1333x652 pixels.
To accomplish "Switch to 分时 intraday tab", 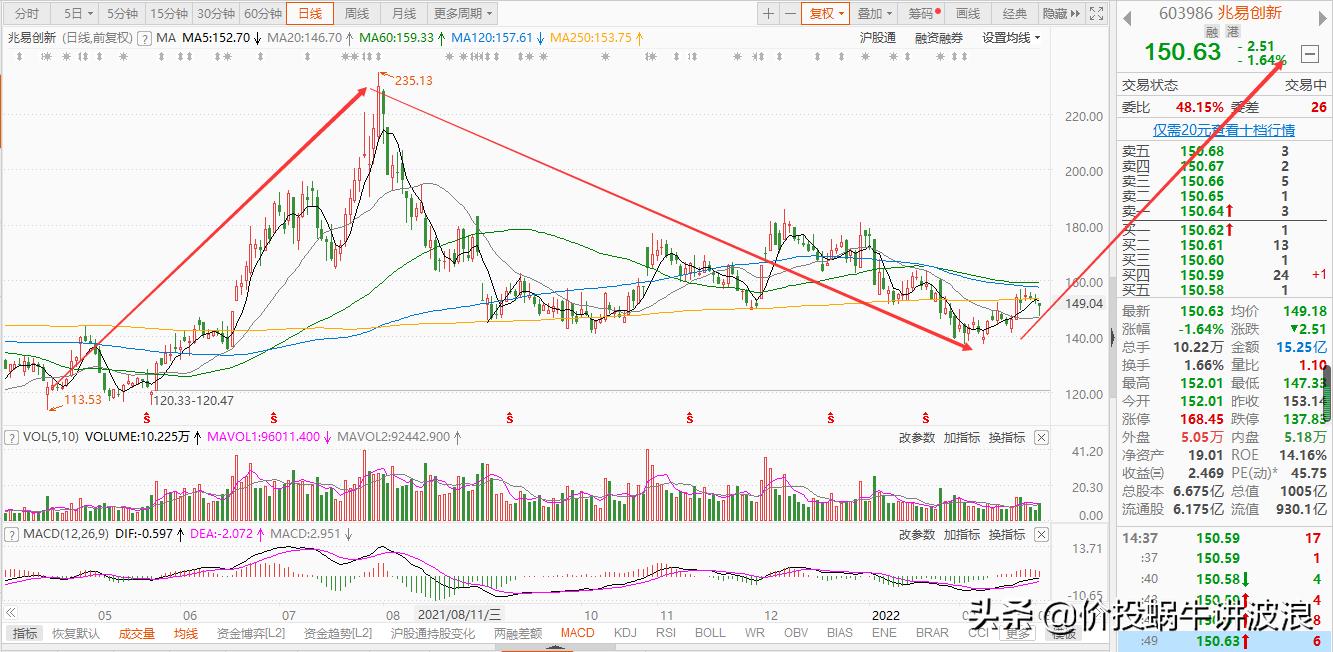I will (x=27, y=14).
